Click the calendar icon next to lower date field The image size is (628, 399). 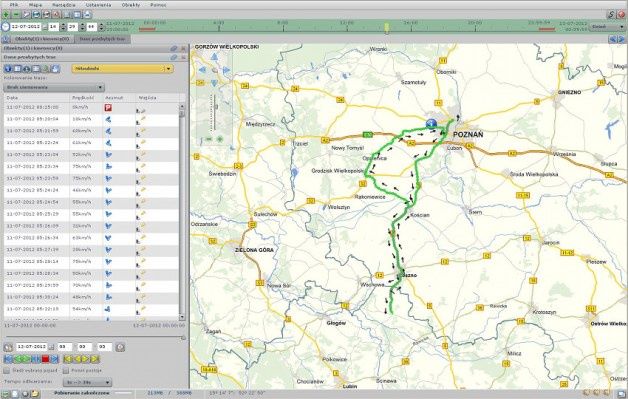point(51,347)
